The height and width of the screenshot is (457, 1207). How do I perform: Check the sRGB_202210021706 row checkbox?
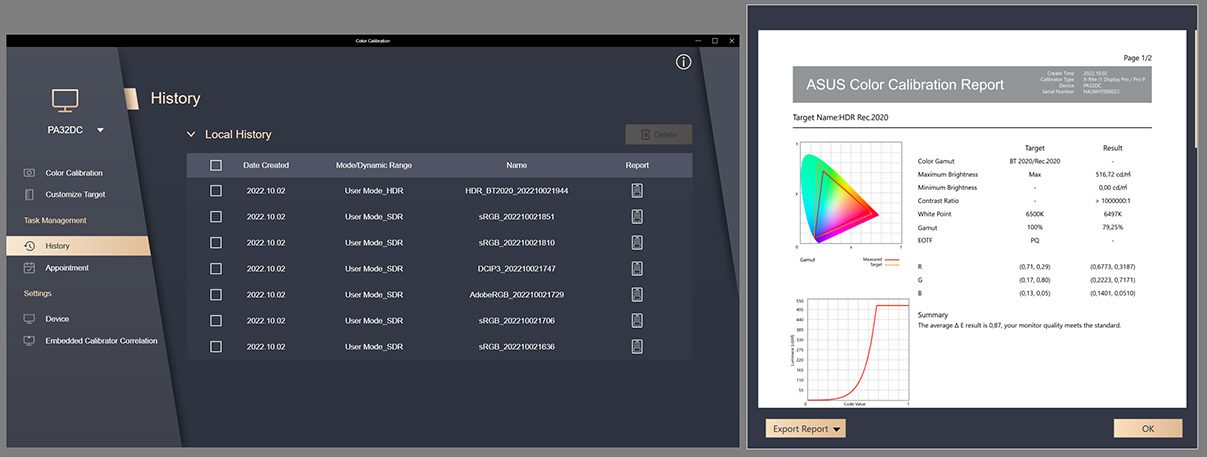coord(216,320)
